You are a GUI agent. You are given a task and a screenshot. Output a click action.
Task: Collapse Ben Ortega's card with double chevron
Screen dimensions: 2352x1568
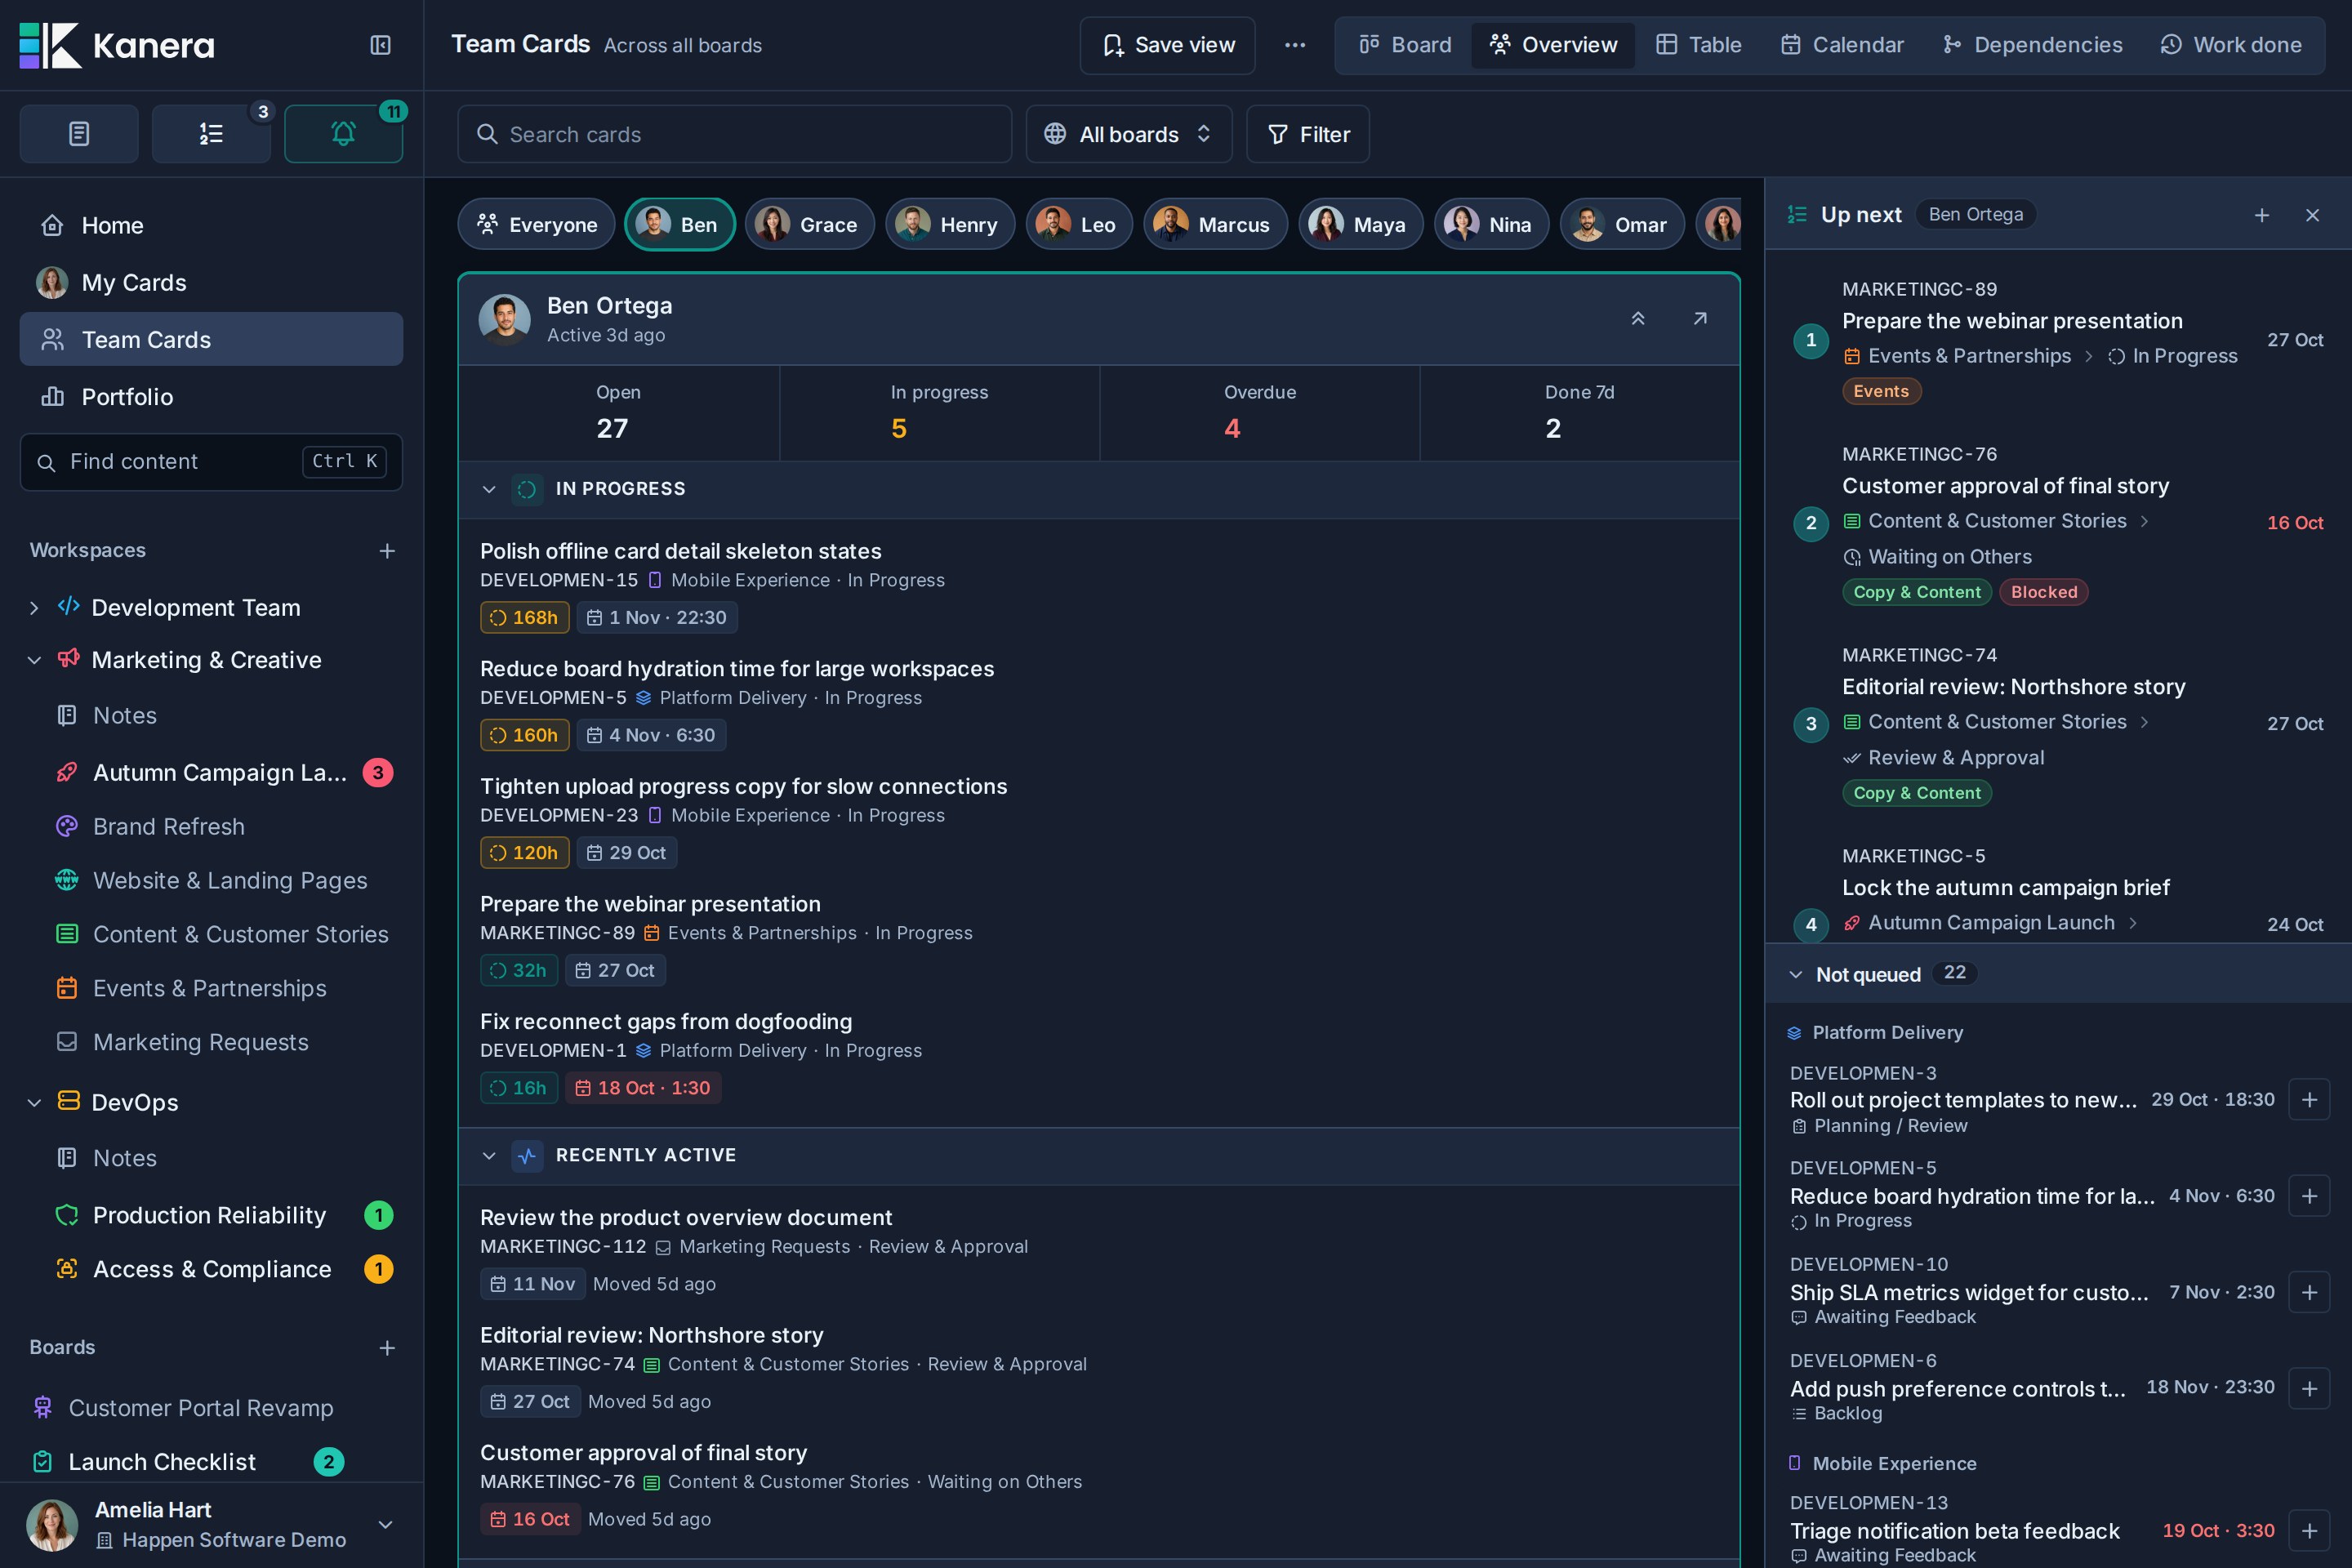[1638, 318]
